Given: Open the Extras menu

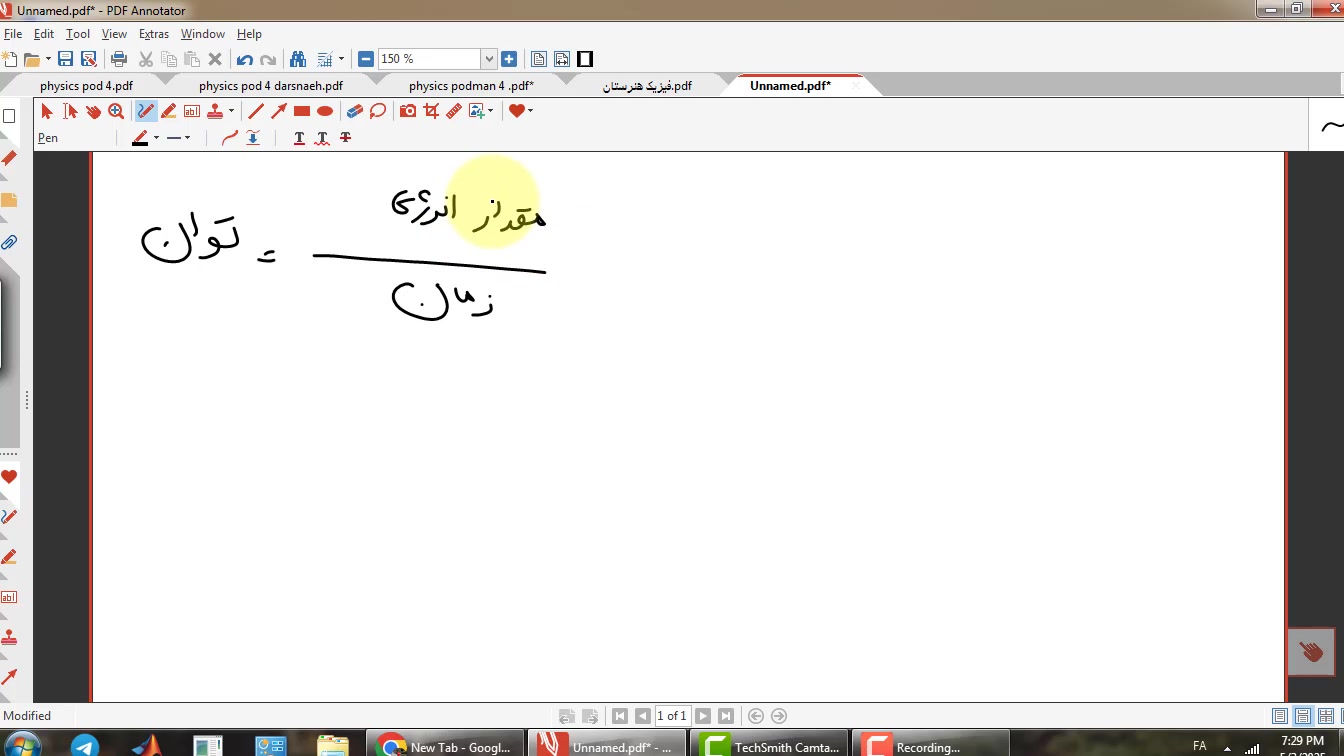Looking at the screenshot, I should tap(153, 34).
